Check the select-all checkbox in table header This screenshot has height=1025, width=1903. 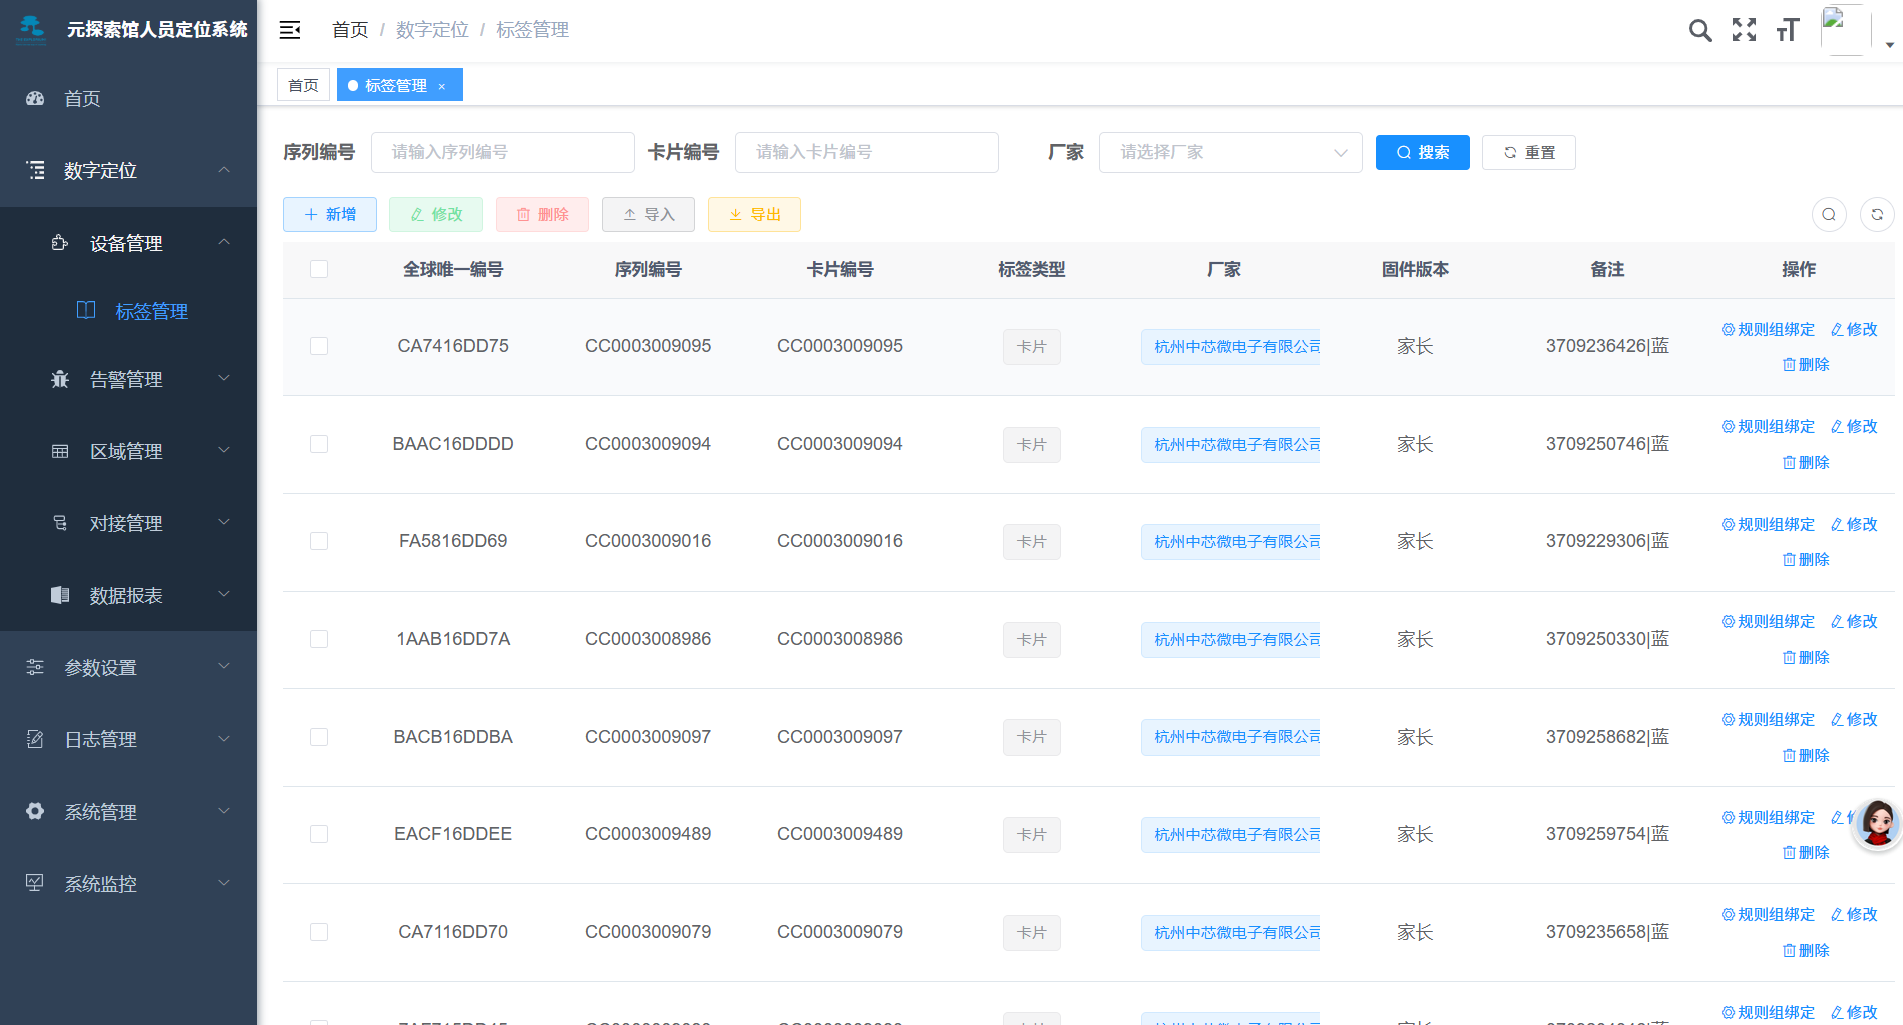click(319, 269)
